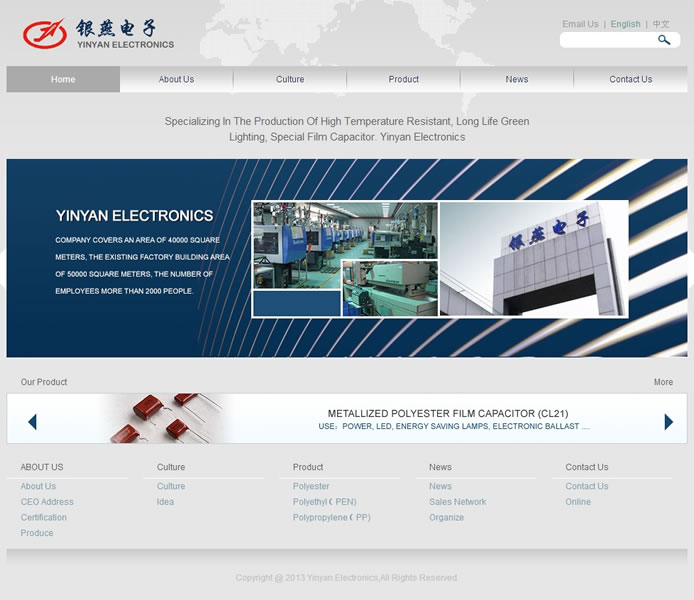The image size is (694, 600).
Task: Open the Sales Network footer link
Action: click(458, 502)
